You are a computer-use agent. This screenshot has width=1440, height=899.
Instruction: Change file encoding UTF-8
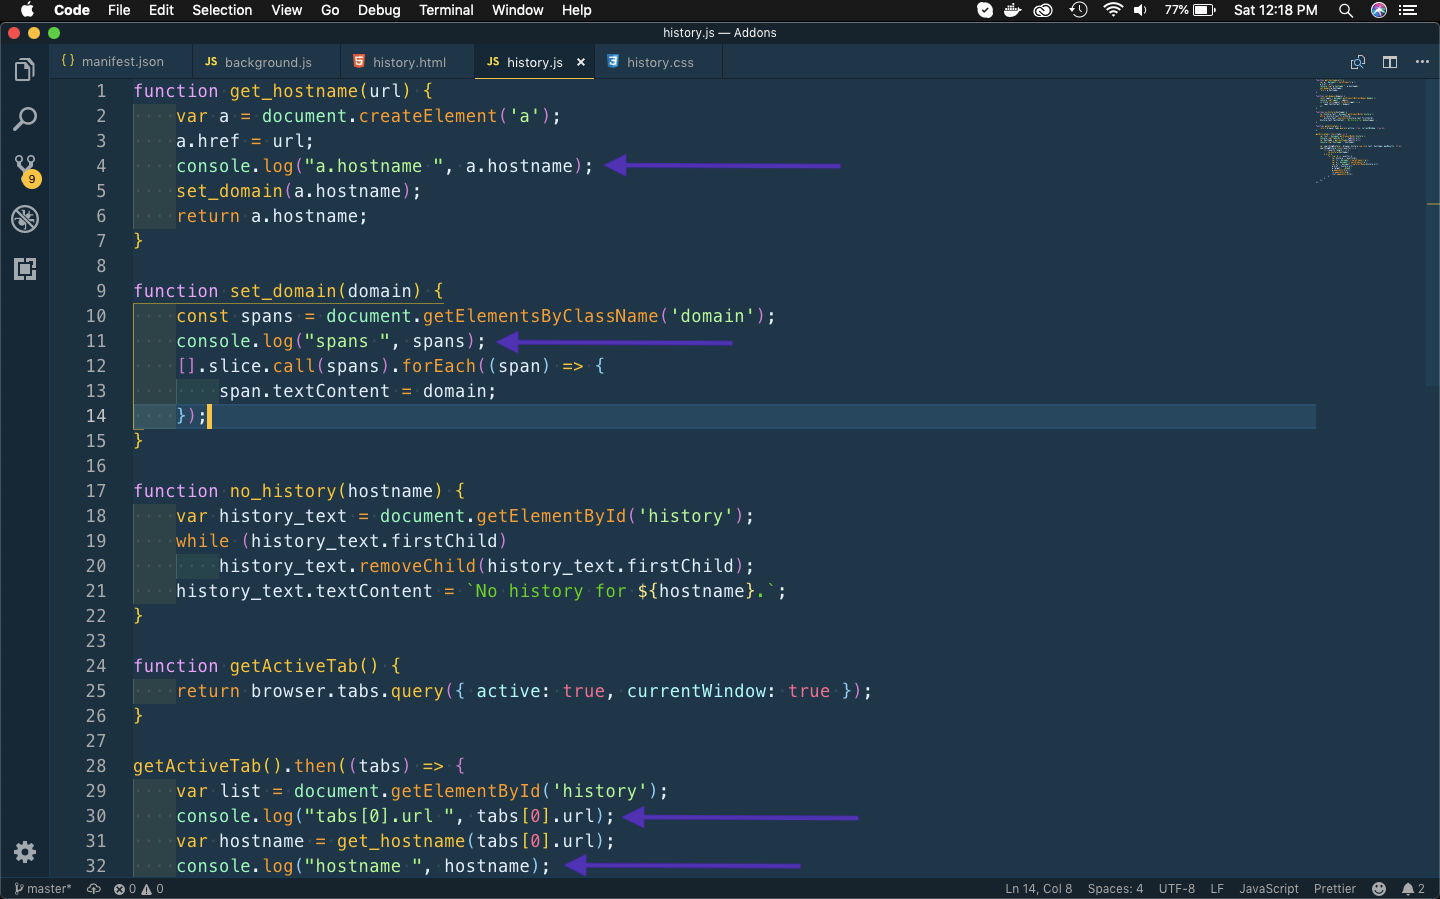click(x=1176, y=889)
